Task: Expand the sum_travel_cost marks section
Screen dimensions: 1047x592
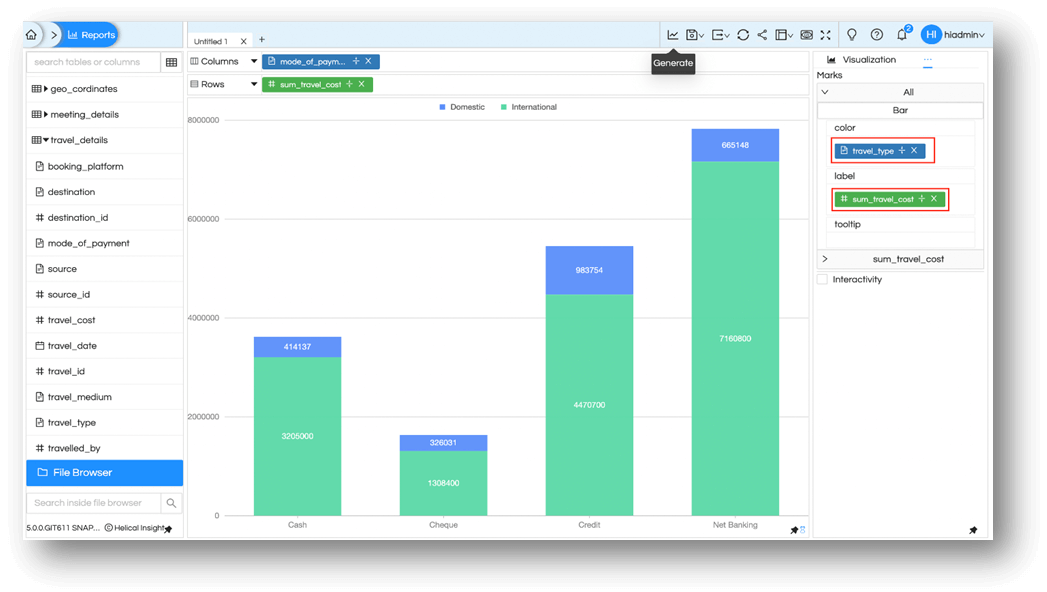Action: [825, 259]
